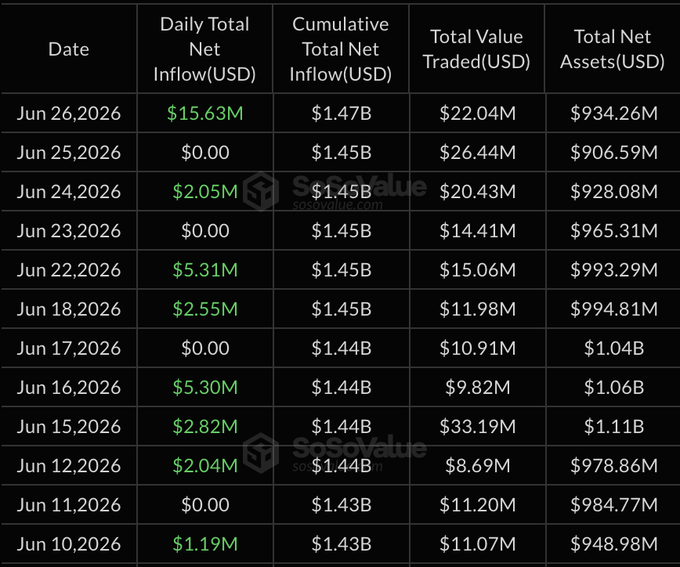Click $1.44B cumulative inflow in Jun 16,2026 row
The width and height of the screenshot is (680, 567).
pyautogui.click(x=341, y=387)
